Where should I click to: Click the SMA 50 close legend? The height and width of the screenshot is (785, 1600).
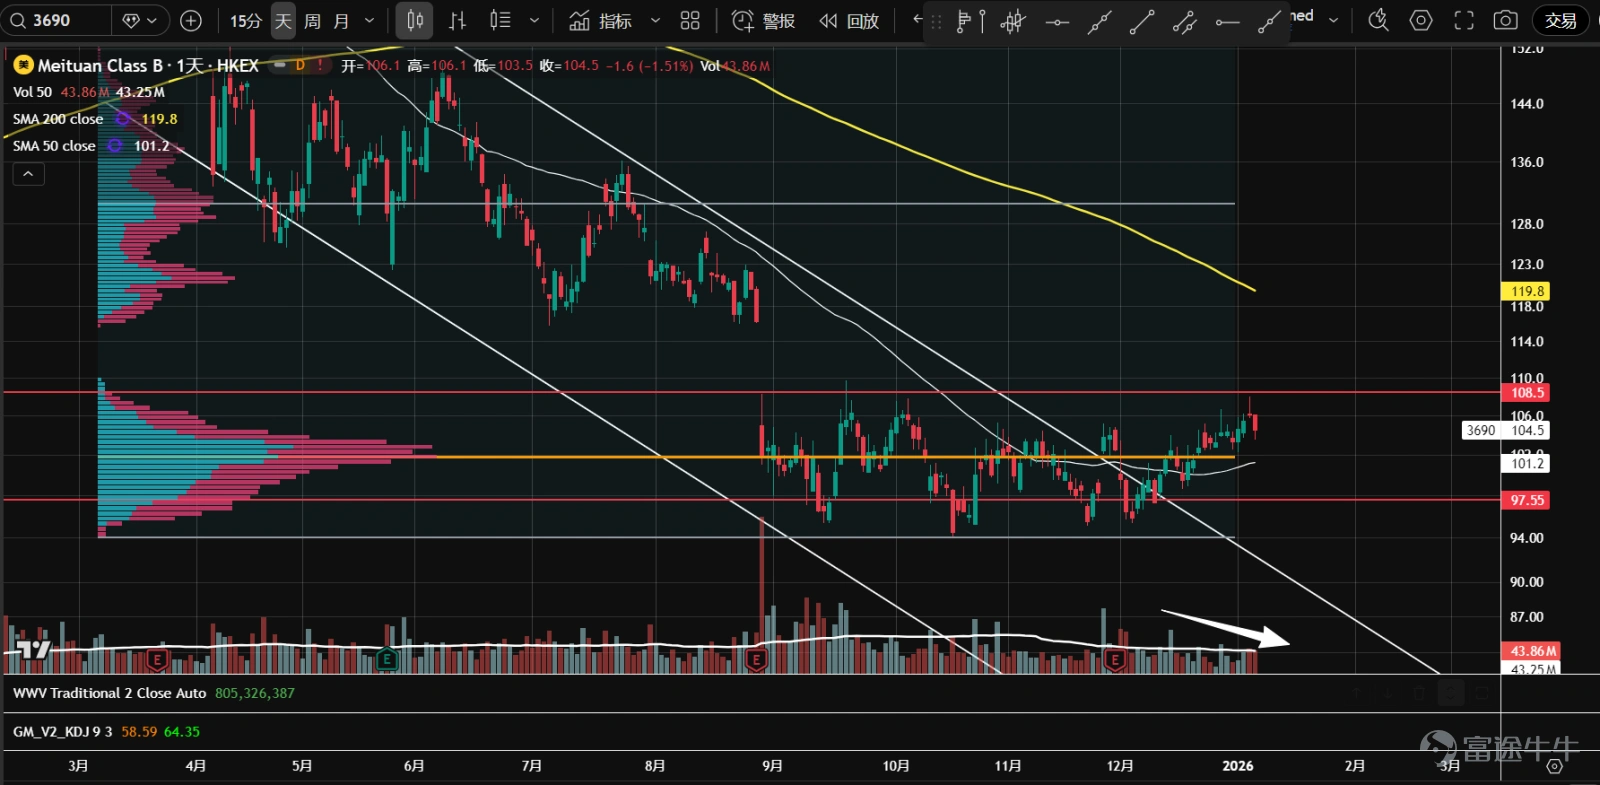54,146
